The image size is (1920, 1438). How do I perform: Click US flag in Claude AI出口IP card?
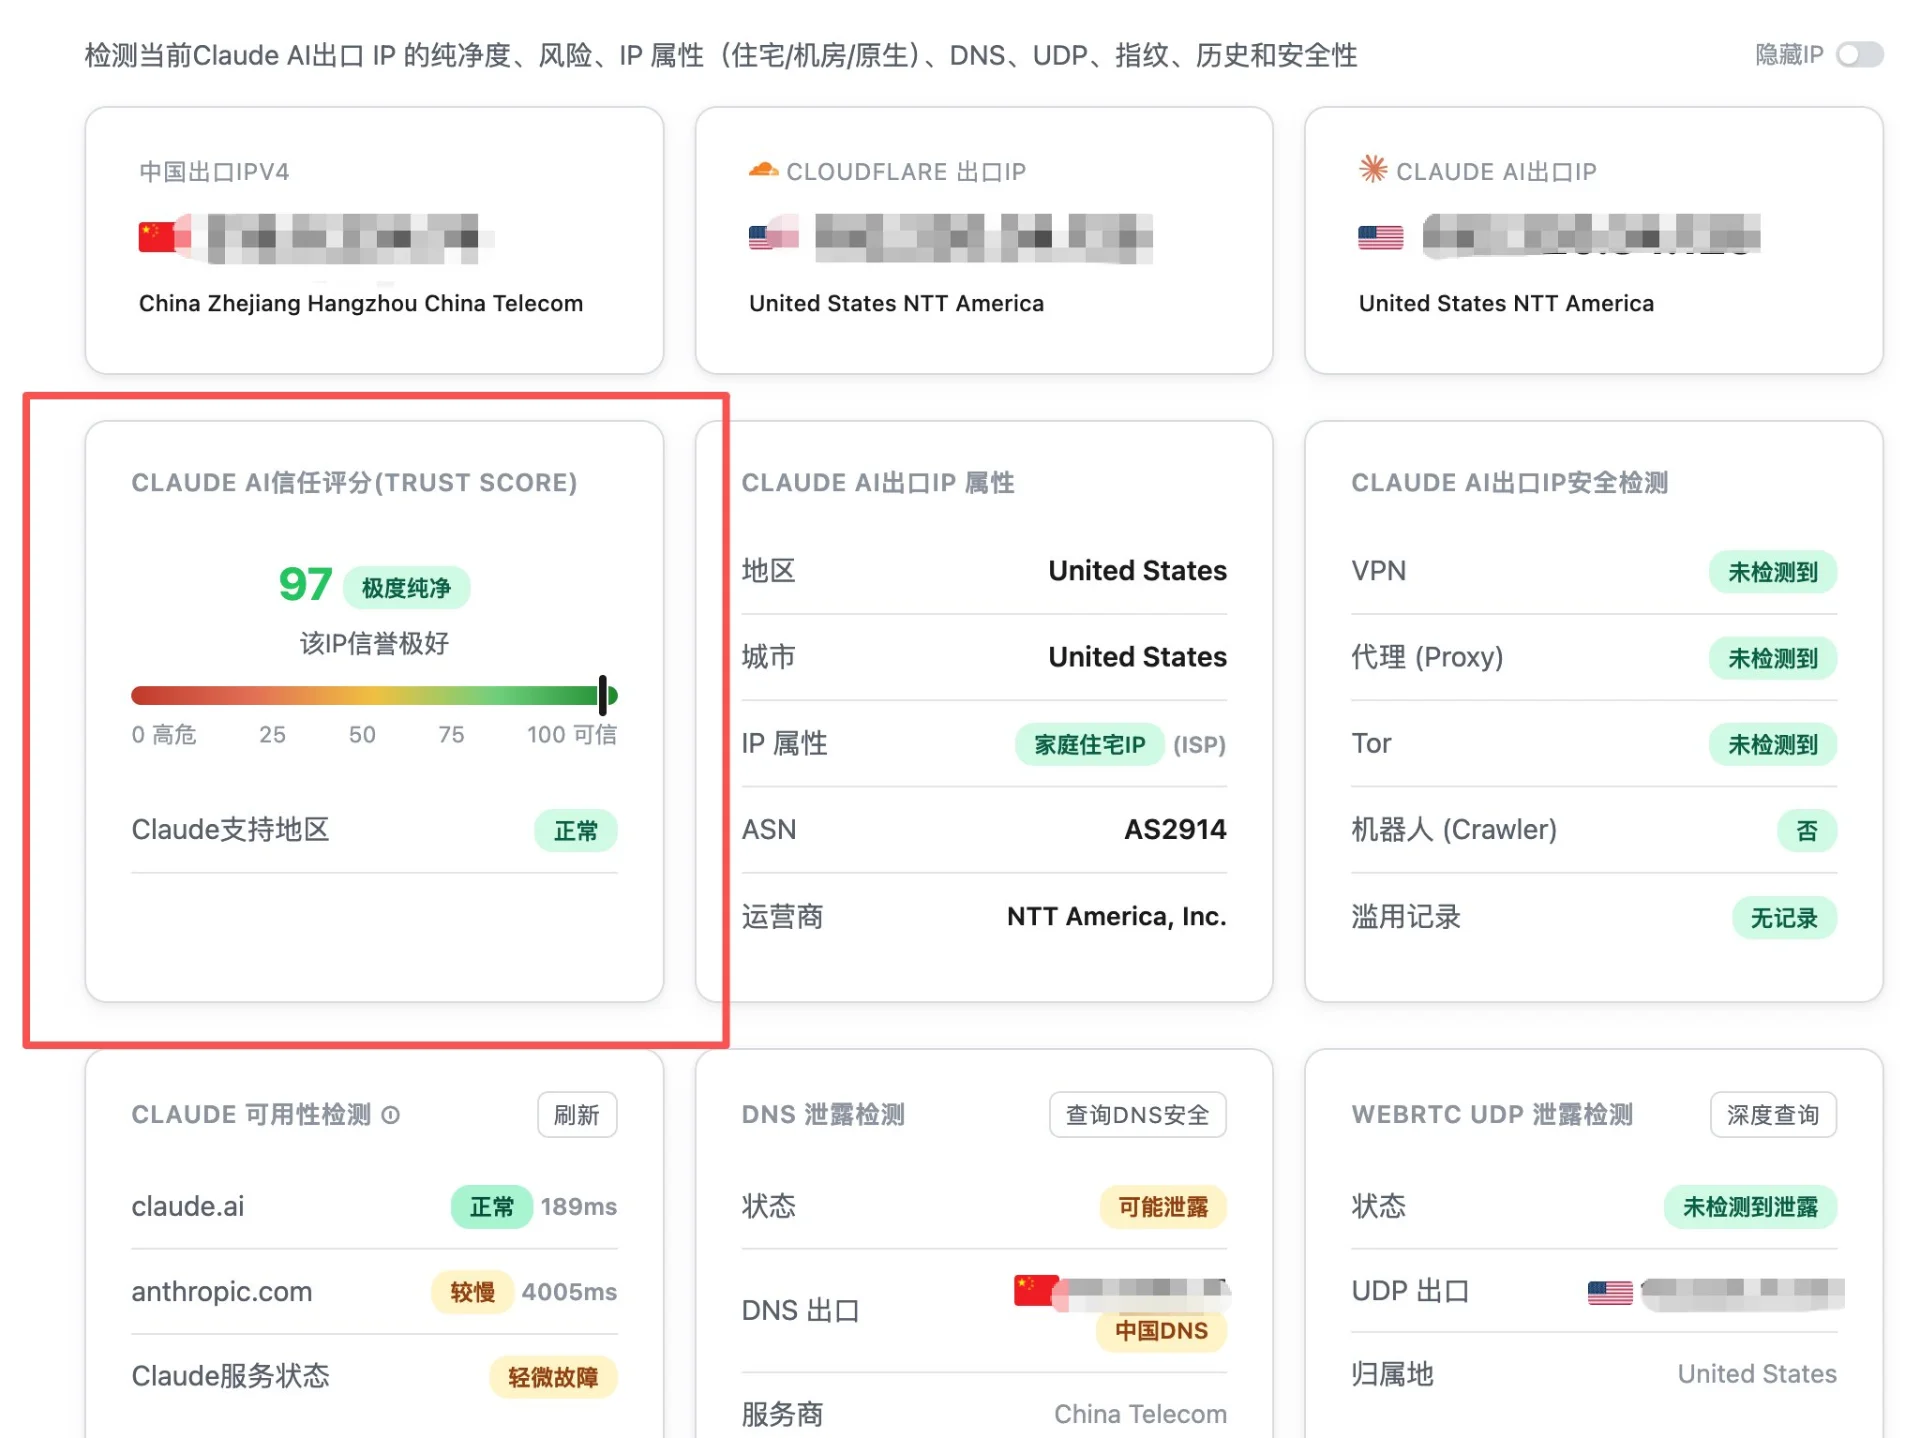[x=1380, y=237]
